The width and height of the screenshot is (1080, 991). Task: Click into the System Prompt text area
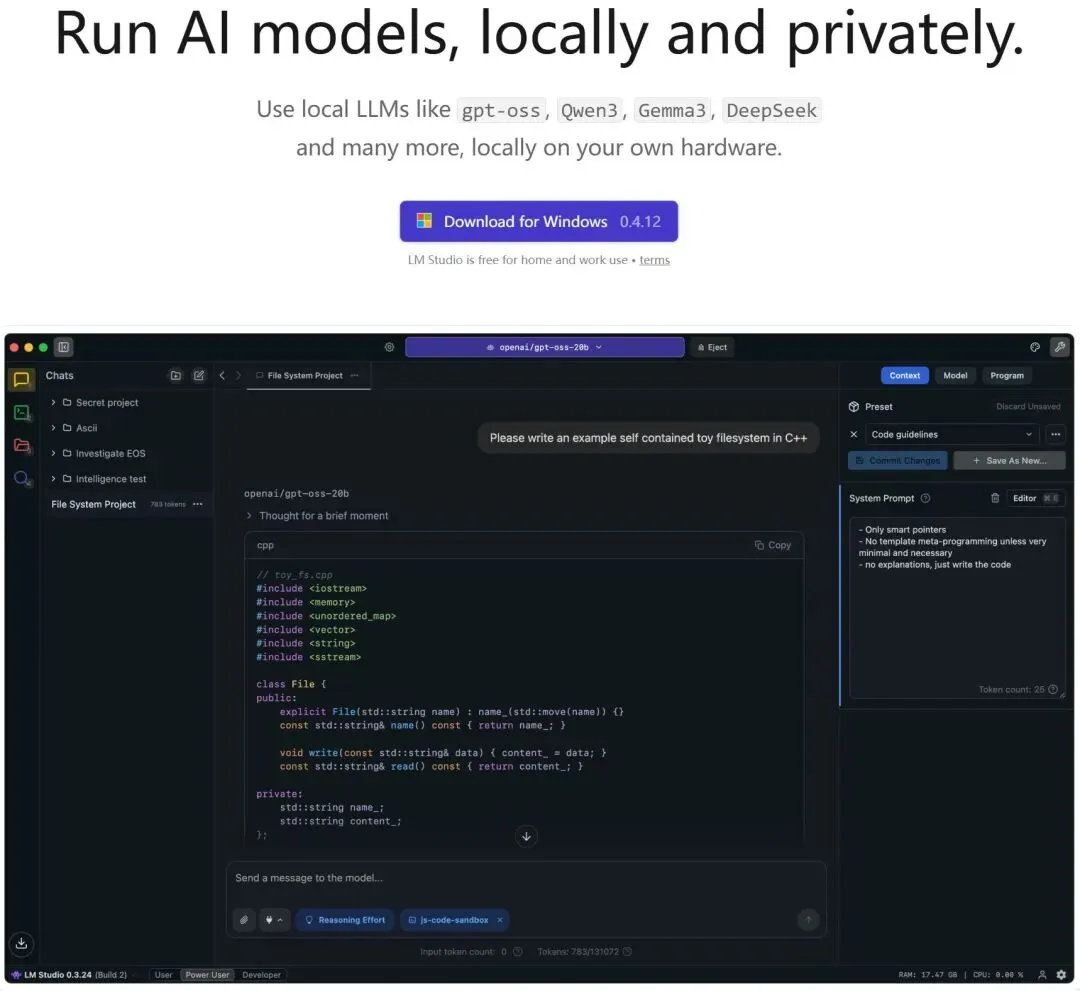point(957,608)
